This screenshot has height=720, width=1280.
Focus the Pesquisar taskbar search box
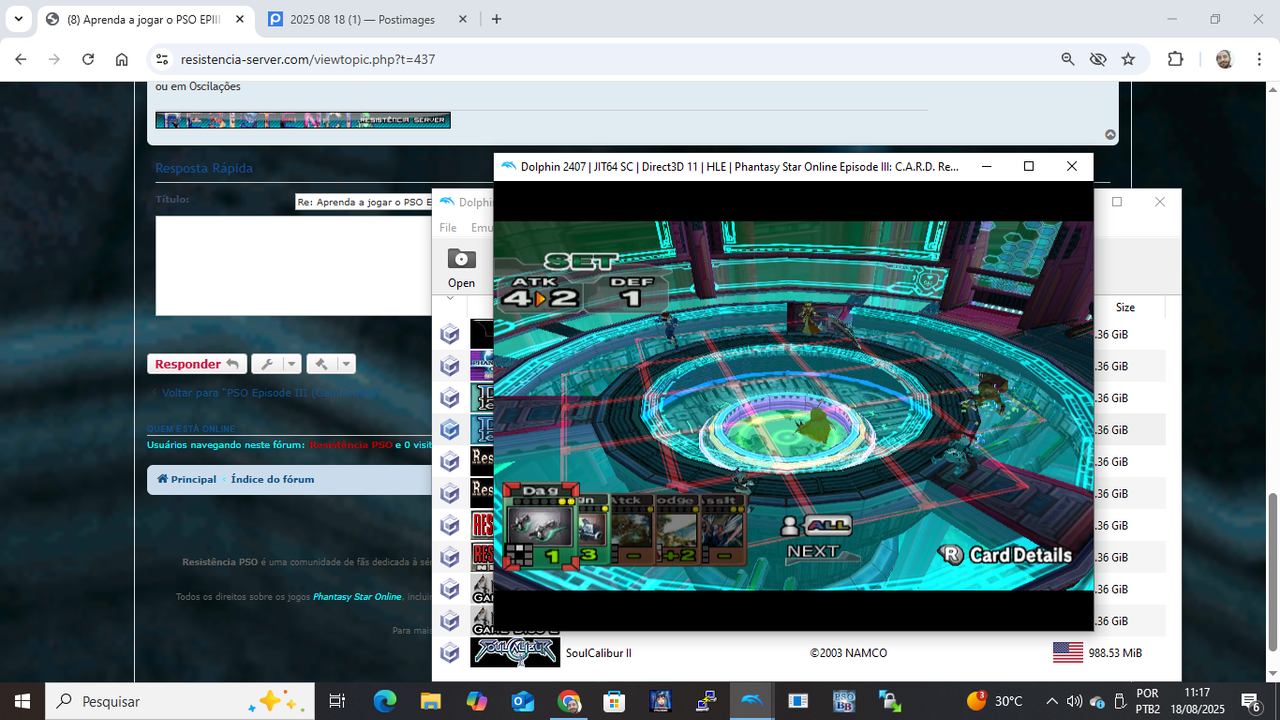180,701
